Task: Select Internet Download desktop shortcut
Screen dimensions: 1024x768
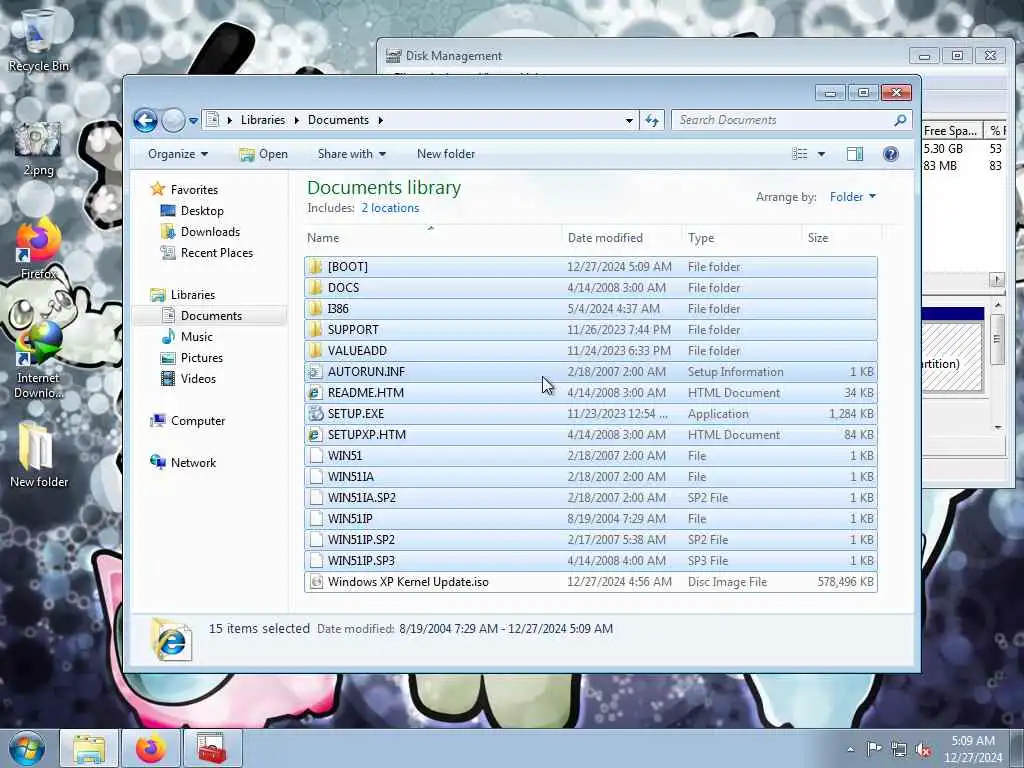Action: [38, 360]
